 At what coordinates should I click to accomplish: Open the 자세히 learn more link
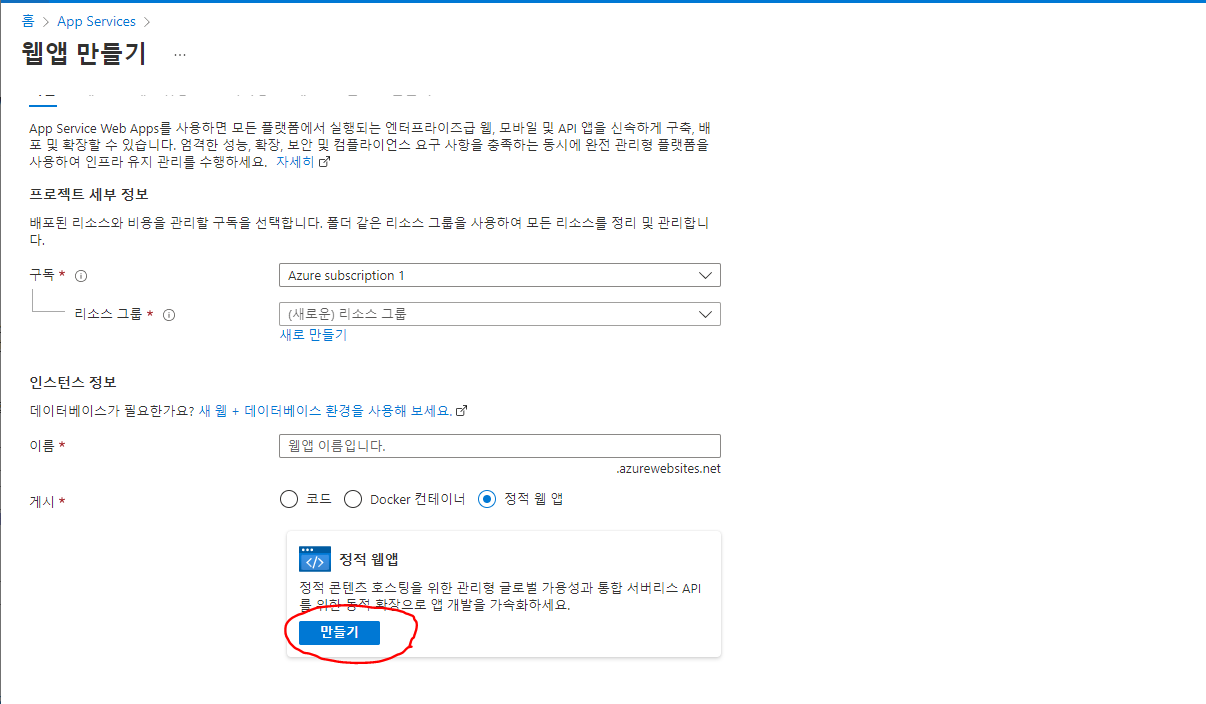coord(303,162)
